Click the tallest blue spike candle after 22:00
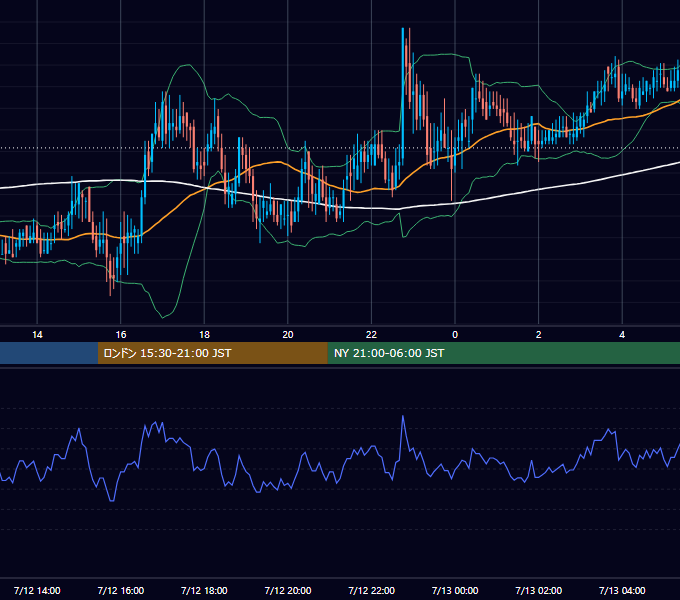The height and width of the screenshot is (600, 680). (403, 95)
